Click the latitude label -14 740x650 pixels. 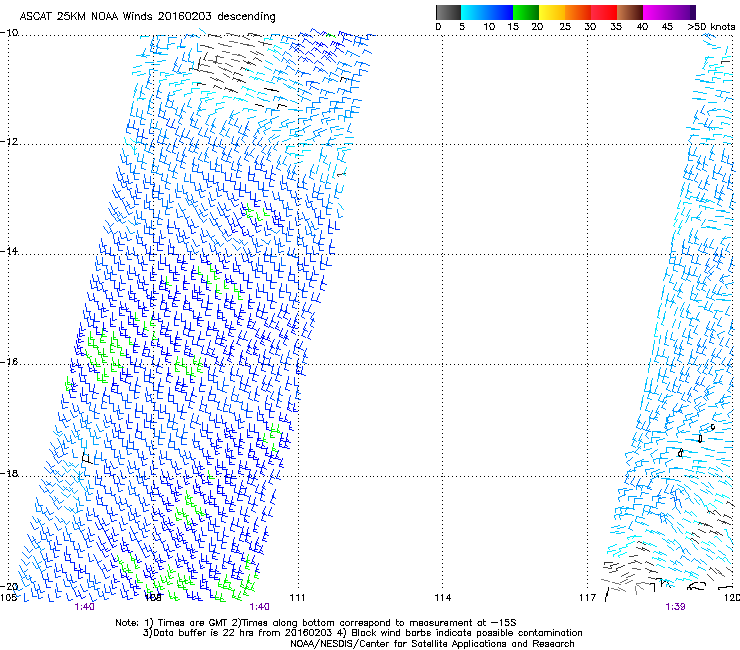pyautogui.click(x=9, y=251)
